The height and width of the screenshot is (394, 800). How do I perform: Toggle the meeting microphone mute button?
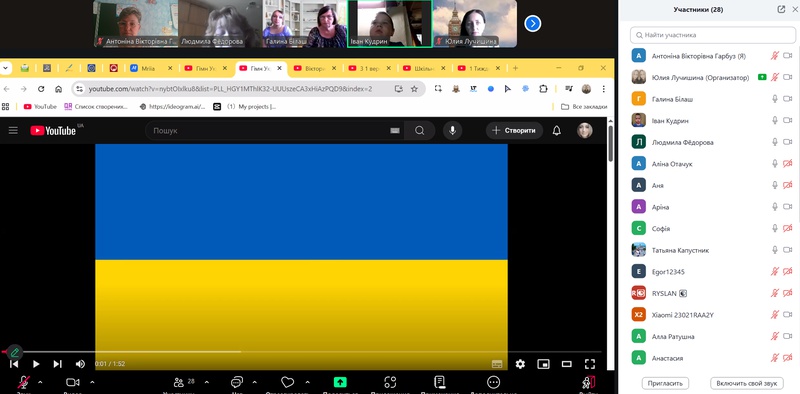23,382
